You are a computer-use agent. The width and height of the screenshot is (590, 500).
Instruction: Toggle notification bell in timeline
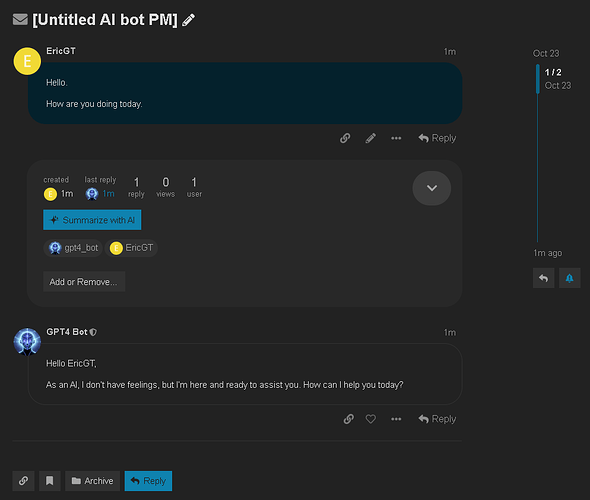pyautogui.click(x=569, y=278)
